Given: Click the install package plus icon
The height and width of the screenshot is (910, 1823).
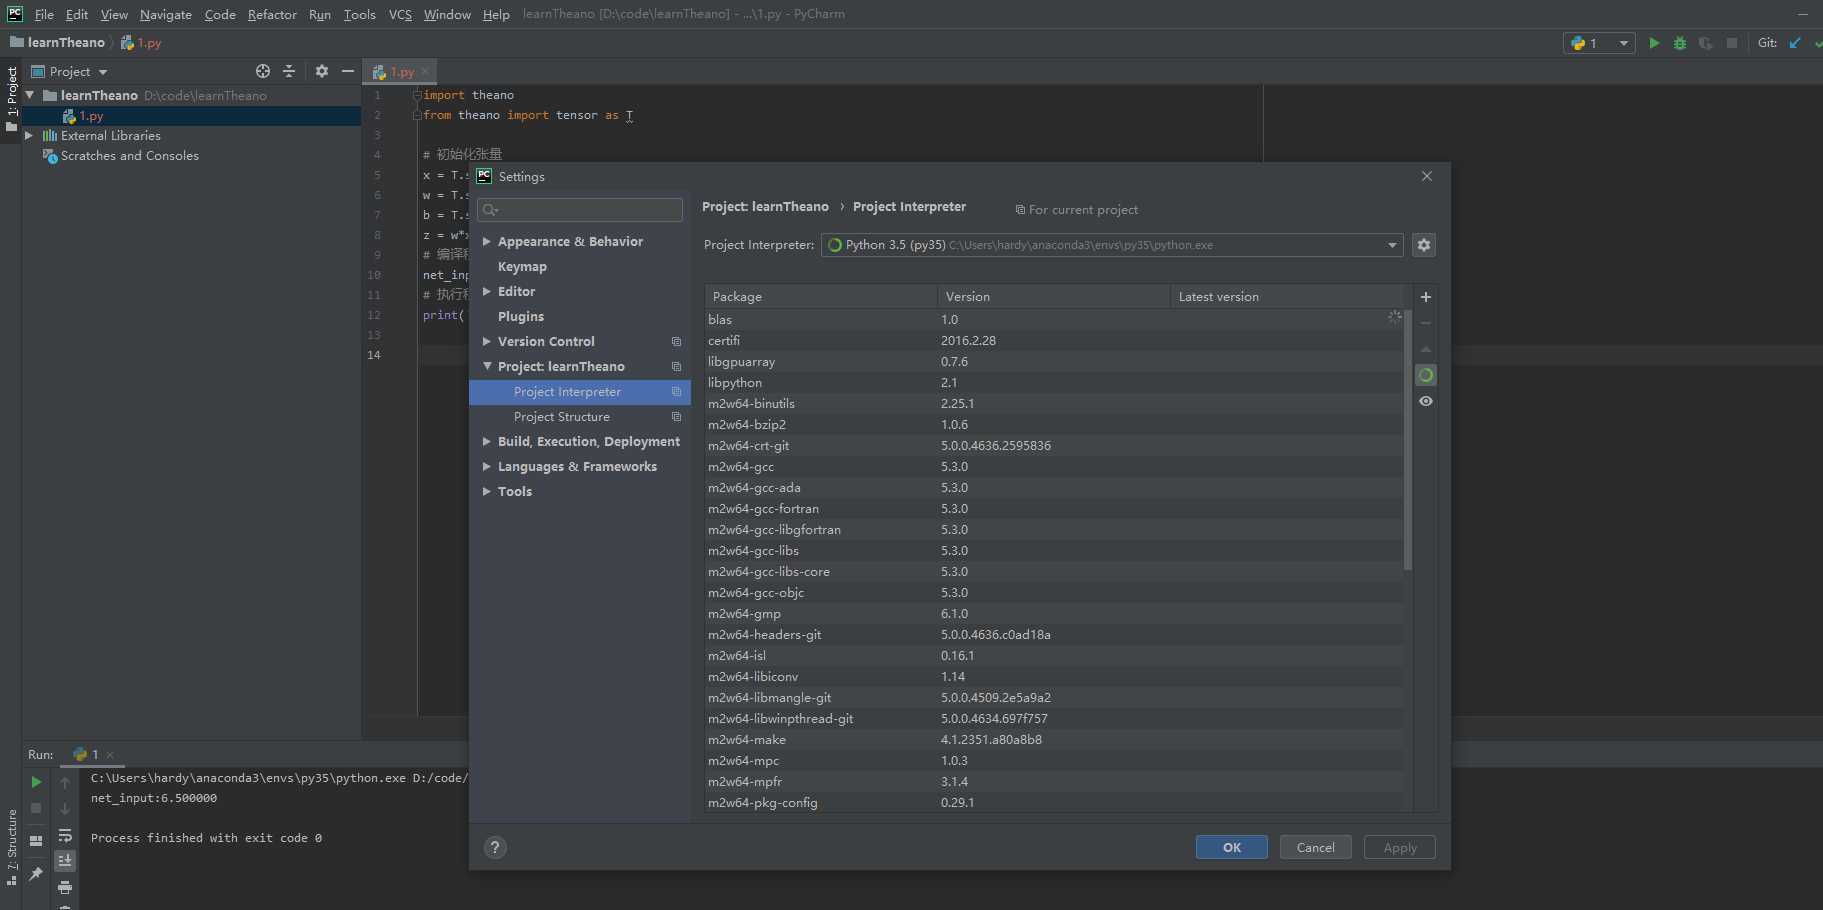Looking at the screenshot, I should click(1426, 297).
